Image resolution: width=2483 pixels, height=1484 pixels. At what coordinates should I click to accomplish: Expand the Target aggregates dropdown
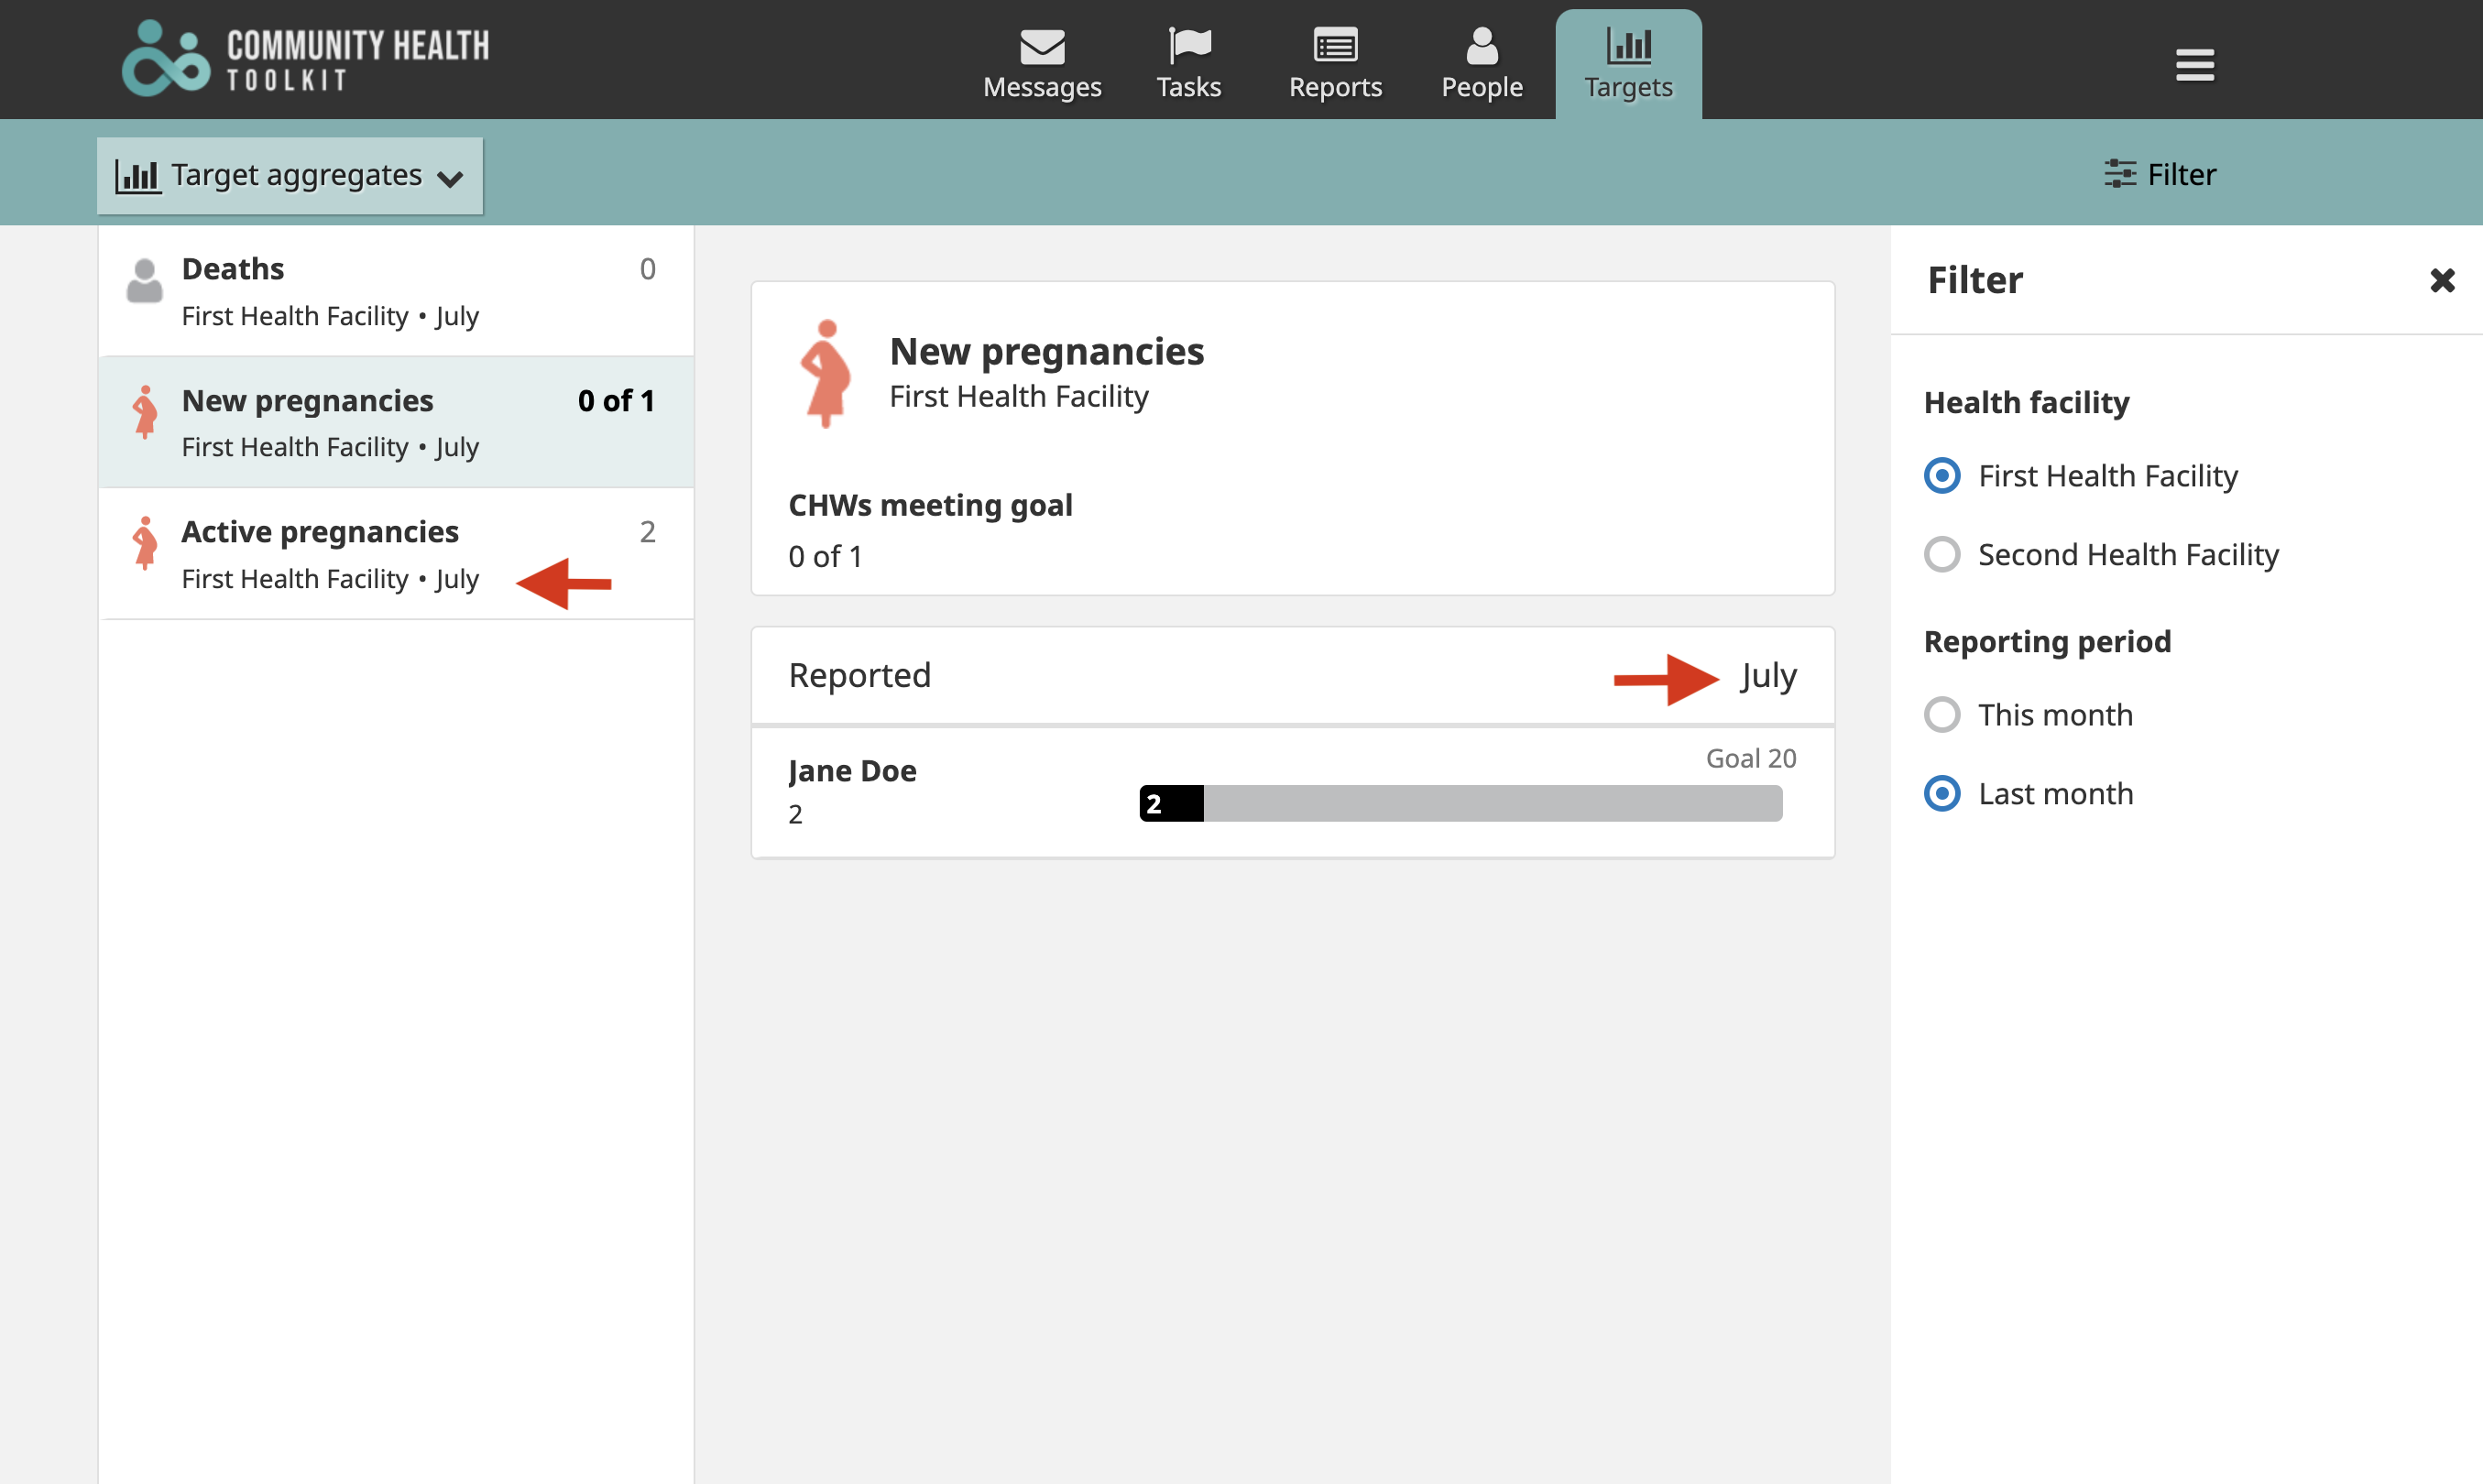click(290, 175)
